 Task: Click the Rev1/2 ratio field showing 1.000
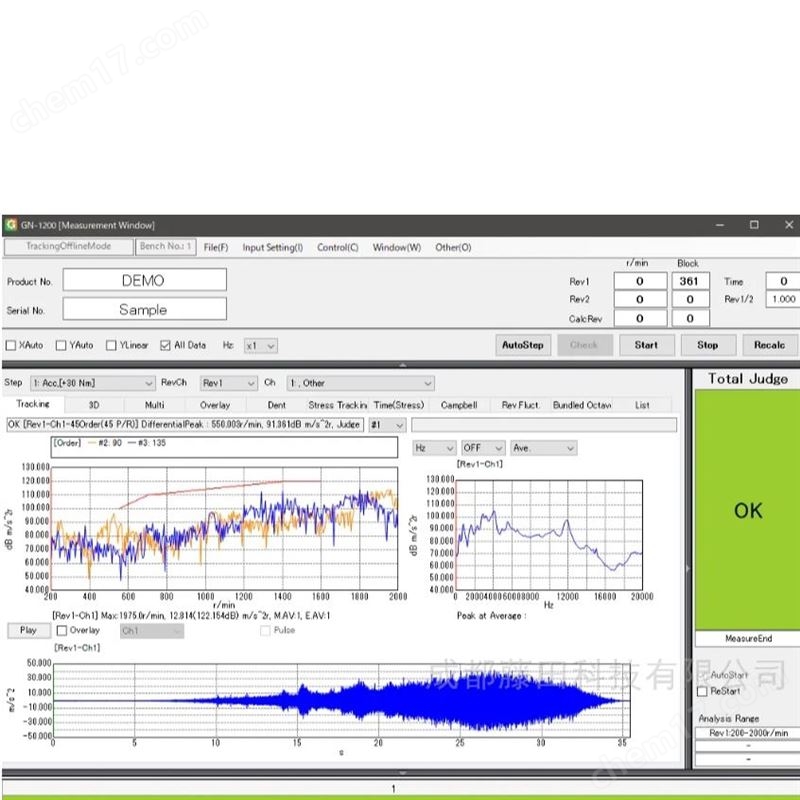783,299
